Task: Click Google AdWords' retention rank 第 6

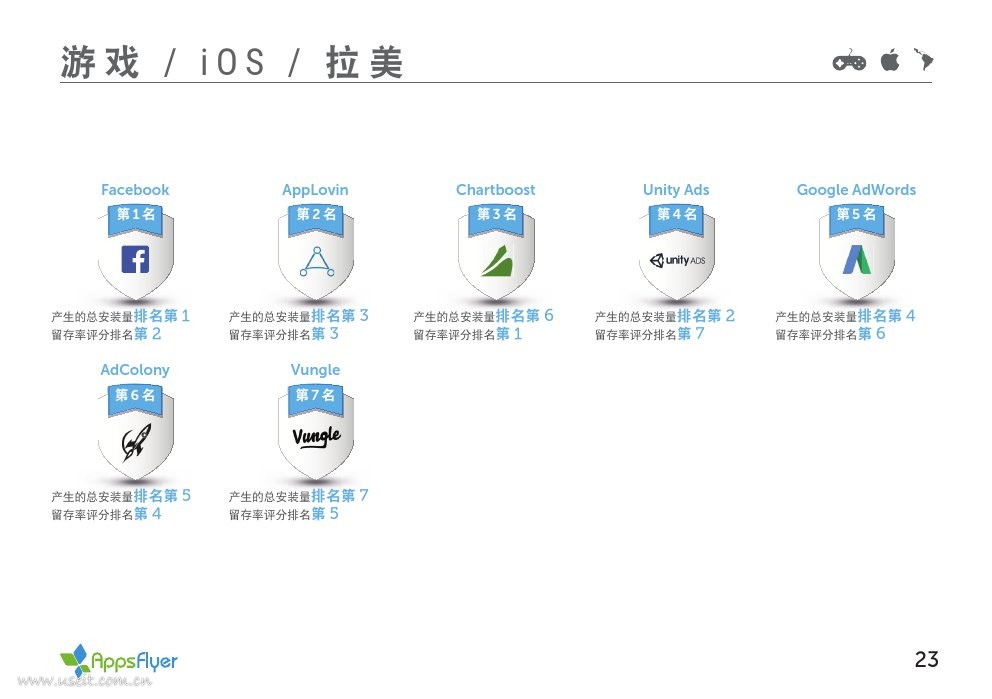Action: (x=872, y=333)
